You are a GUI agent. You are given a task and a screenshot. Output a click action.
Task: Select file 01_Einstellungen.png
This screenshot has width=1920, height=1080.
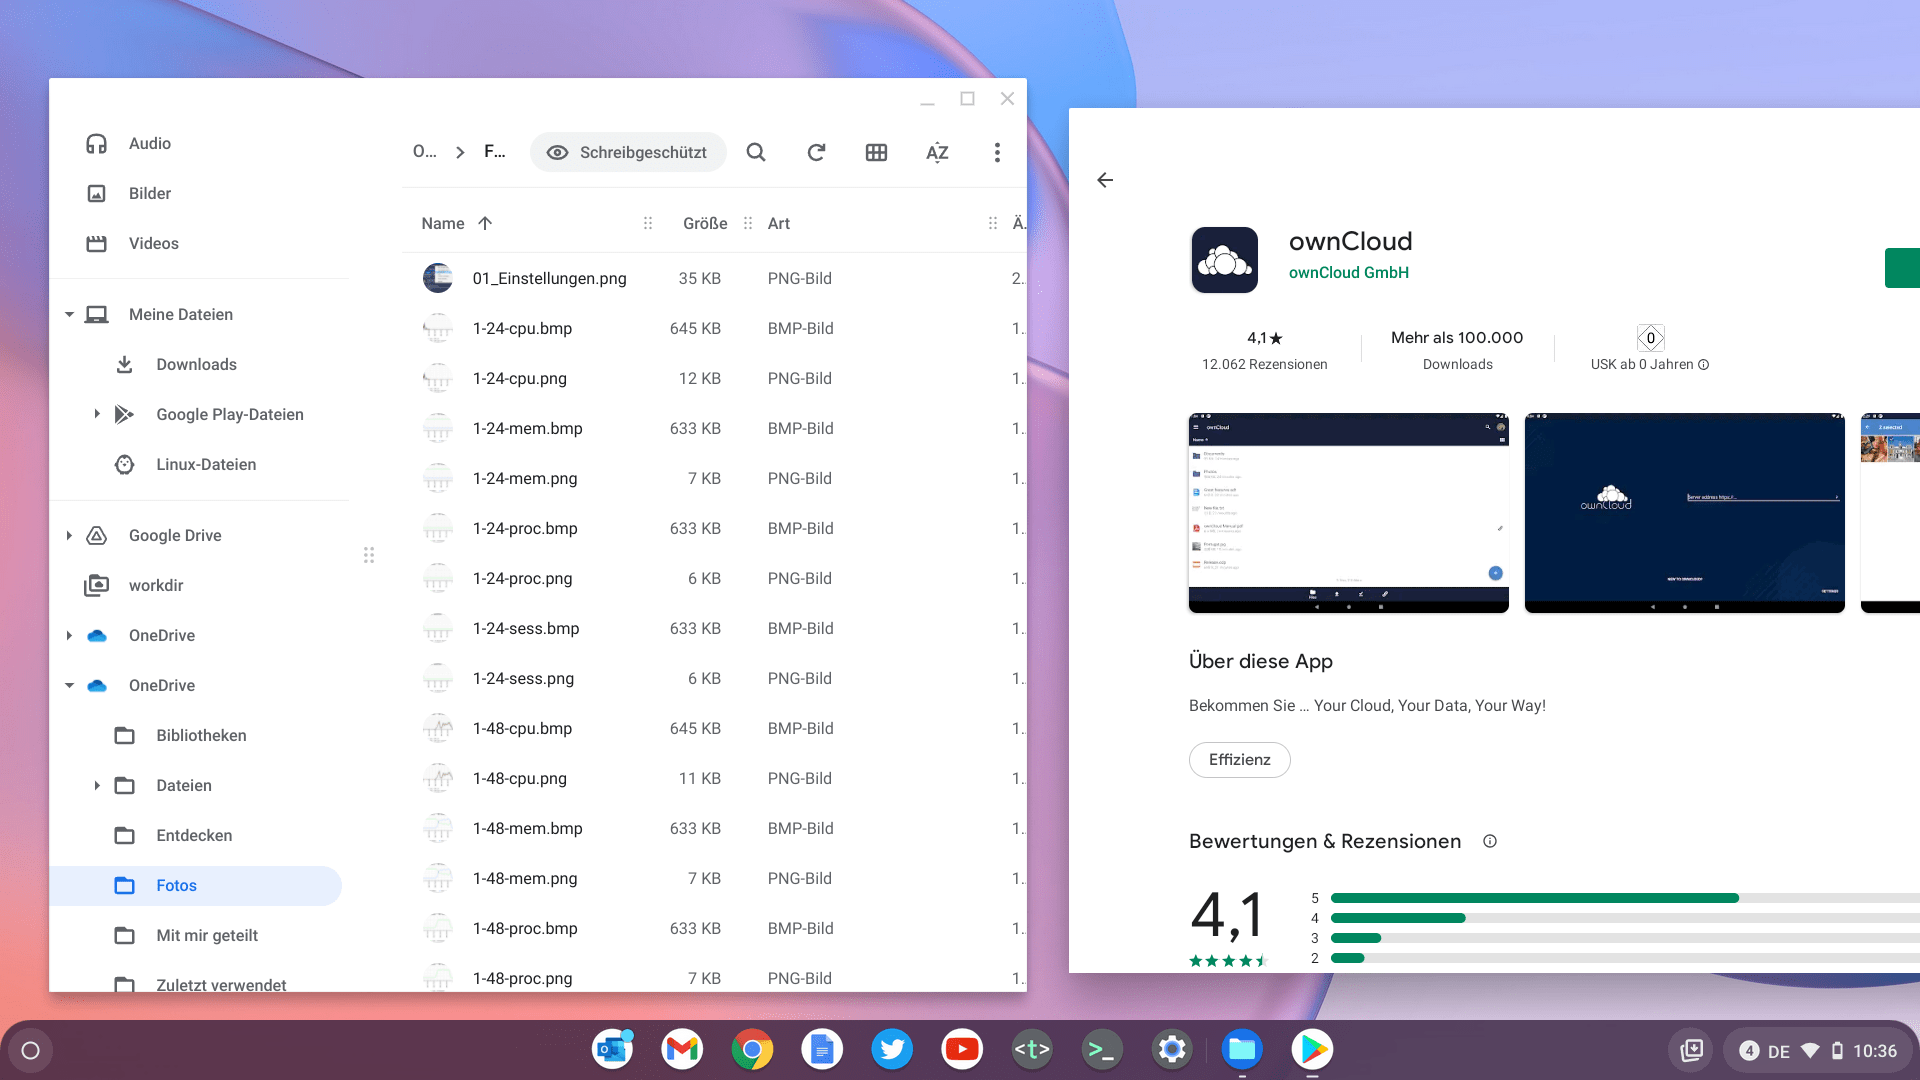coord(714,278)
